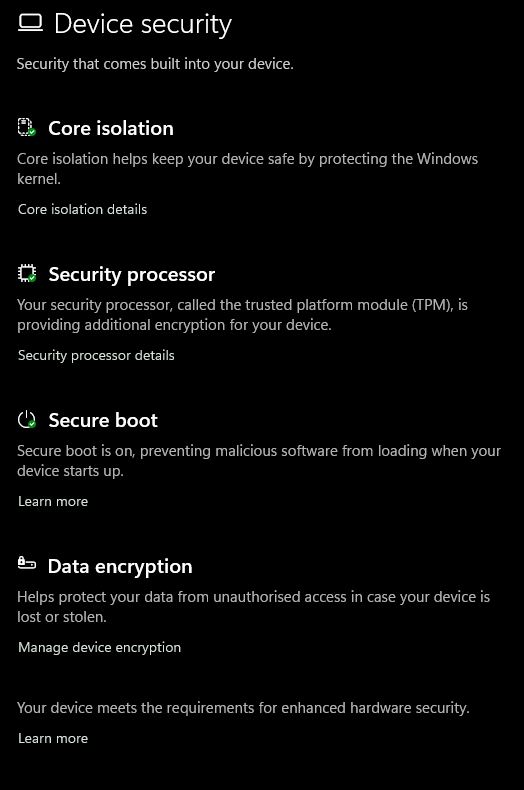Image resolution: width=524 pixels, height=790 pixels.
Task: Click the Secure boot power icon
Action: click(x=27, y=420)
